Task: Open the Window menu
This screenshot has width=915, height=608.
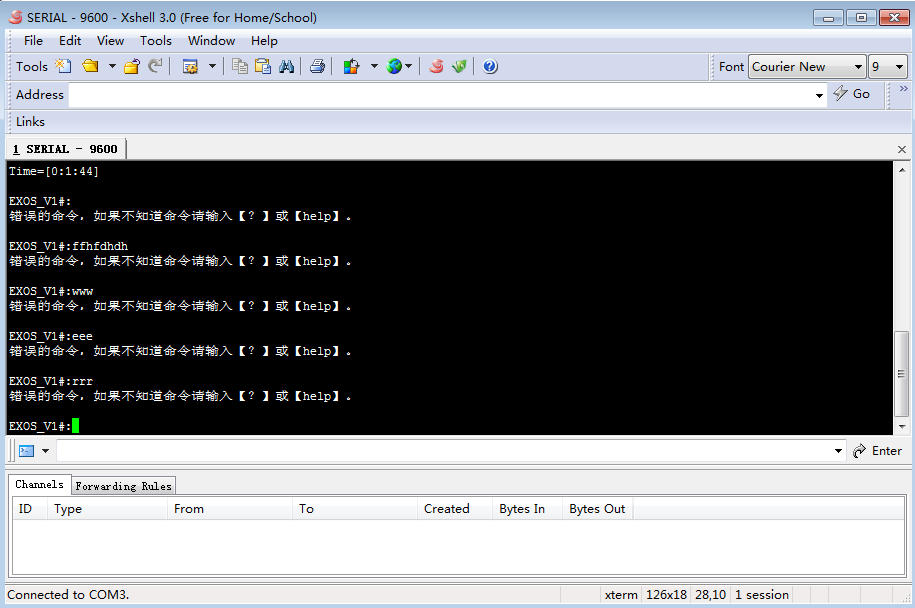Action: [x=211, y=41]
